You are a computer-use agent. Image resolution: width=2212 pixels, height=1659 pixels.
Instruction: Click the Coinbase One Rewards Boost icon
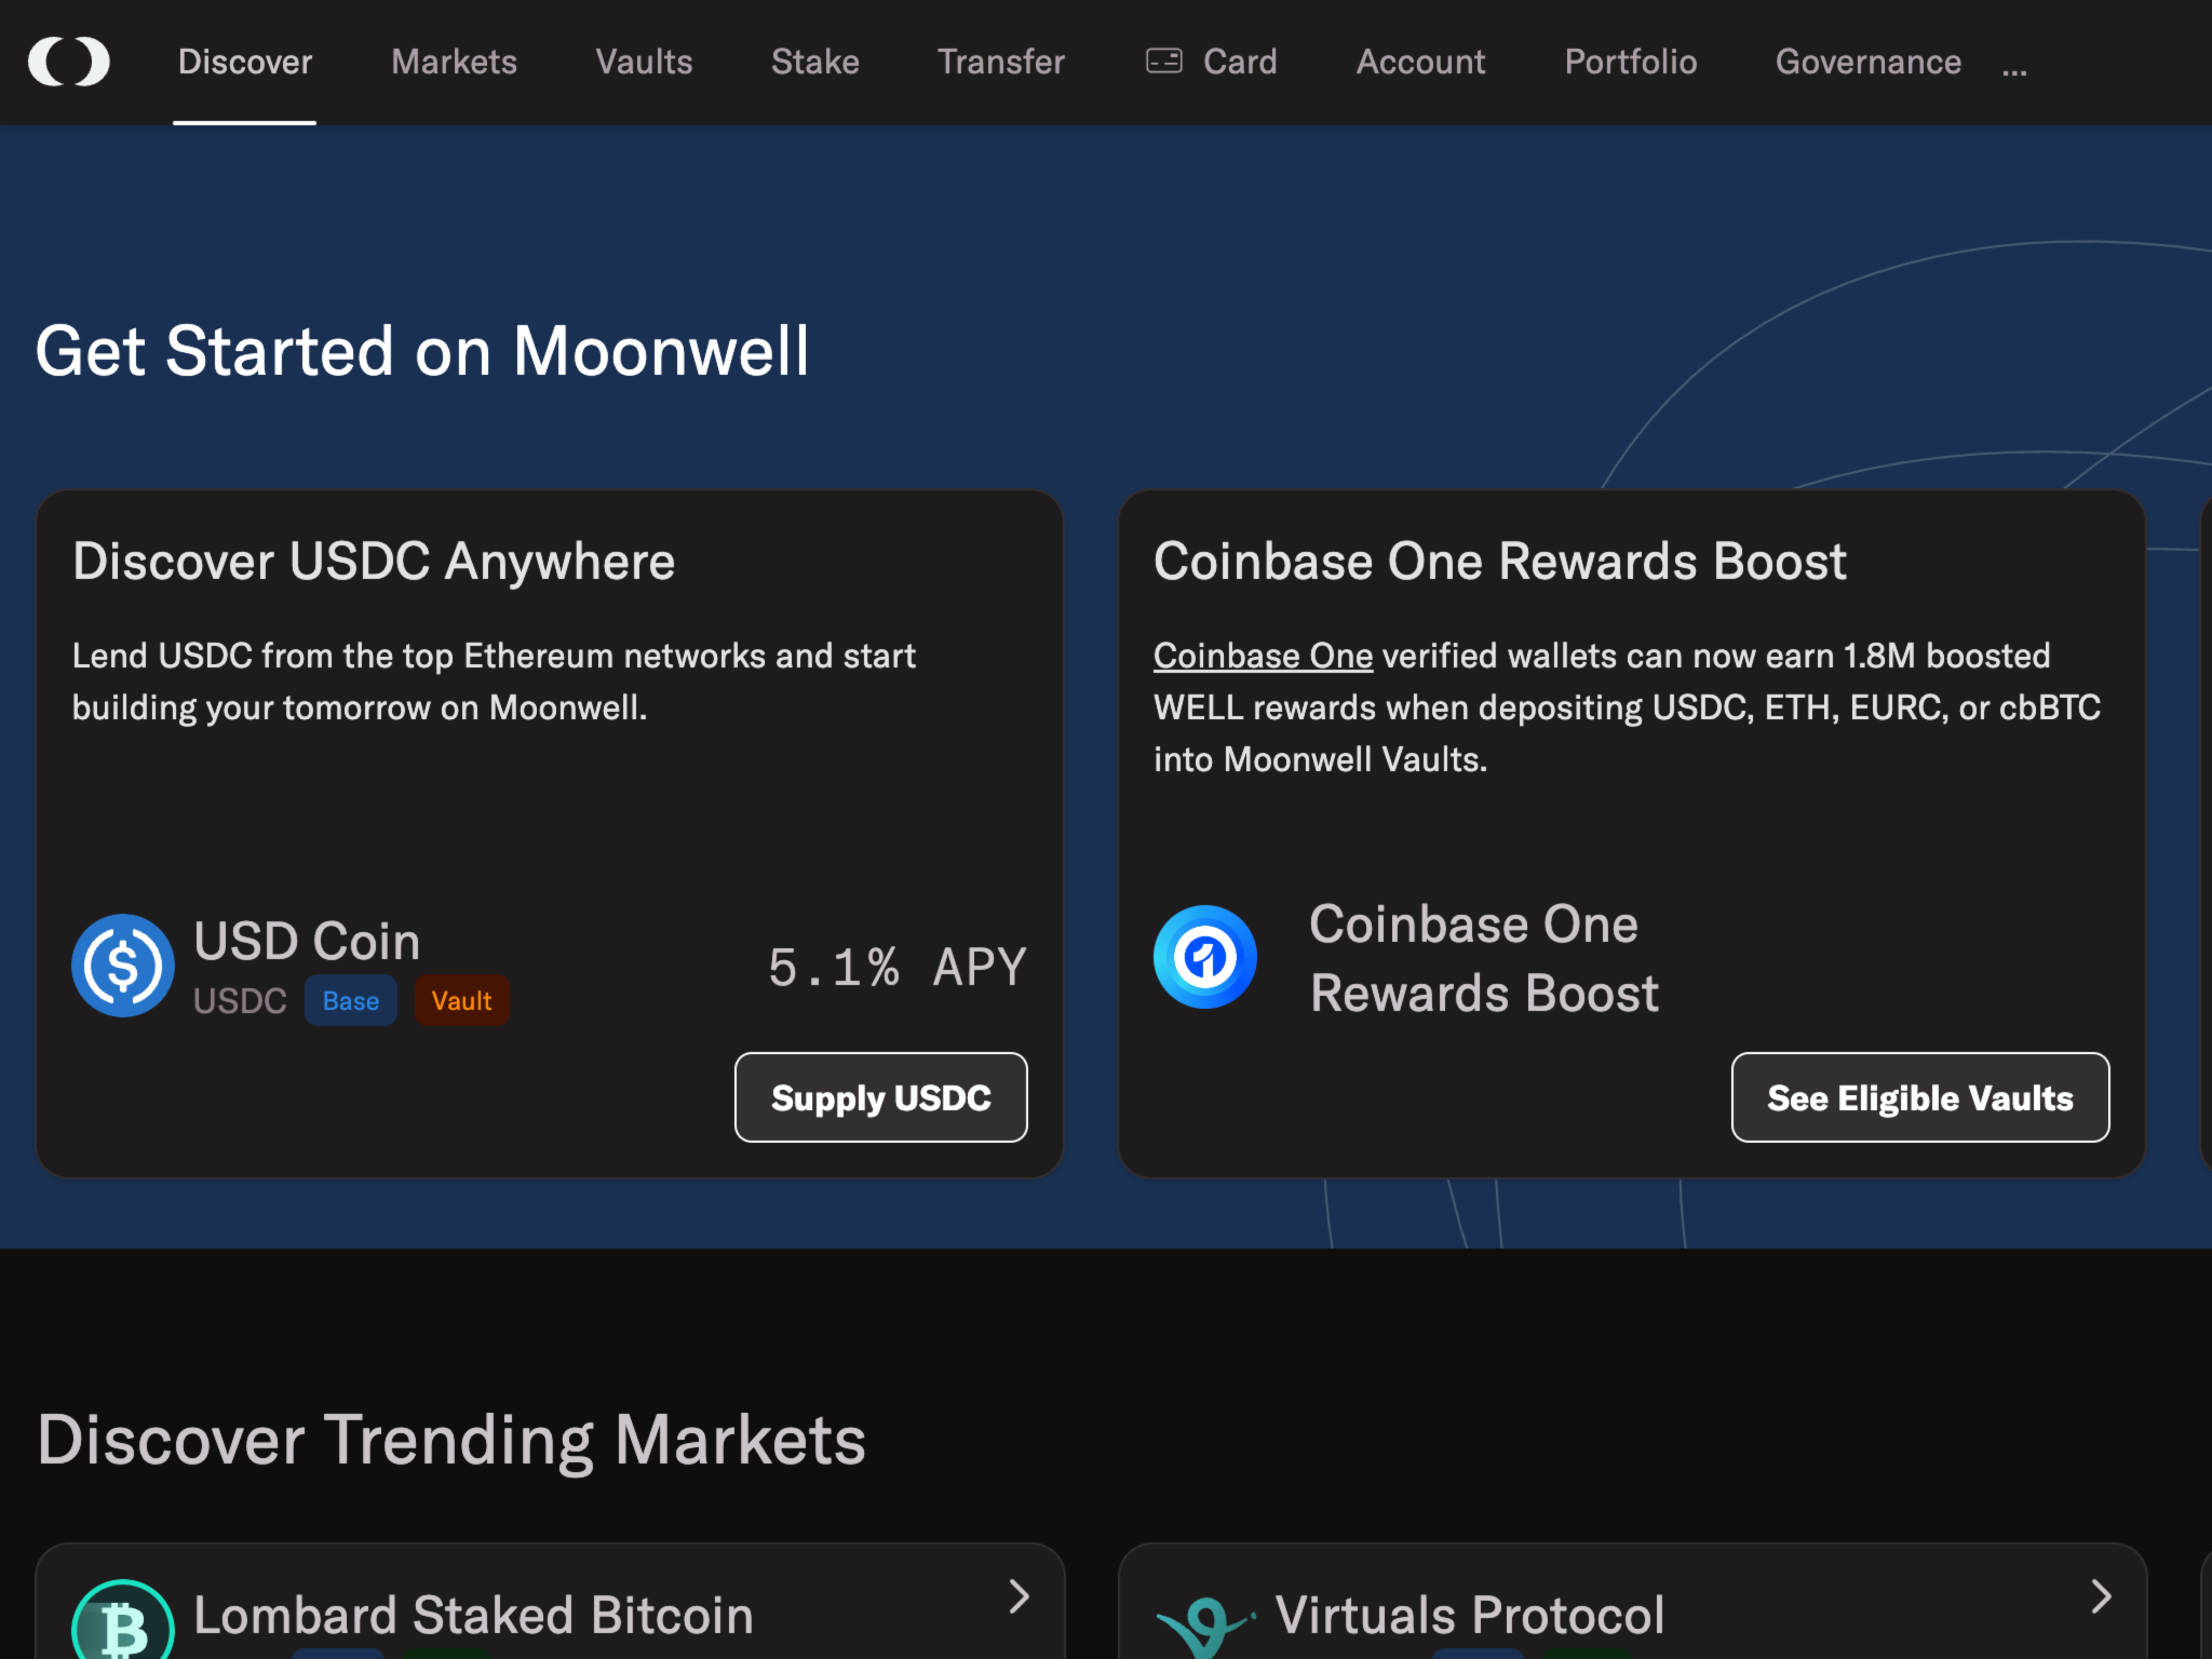coord(1205,957)
